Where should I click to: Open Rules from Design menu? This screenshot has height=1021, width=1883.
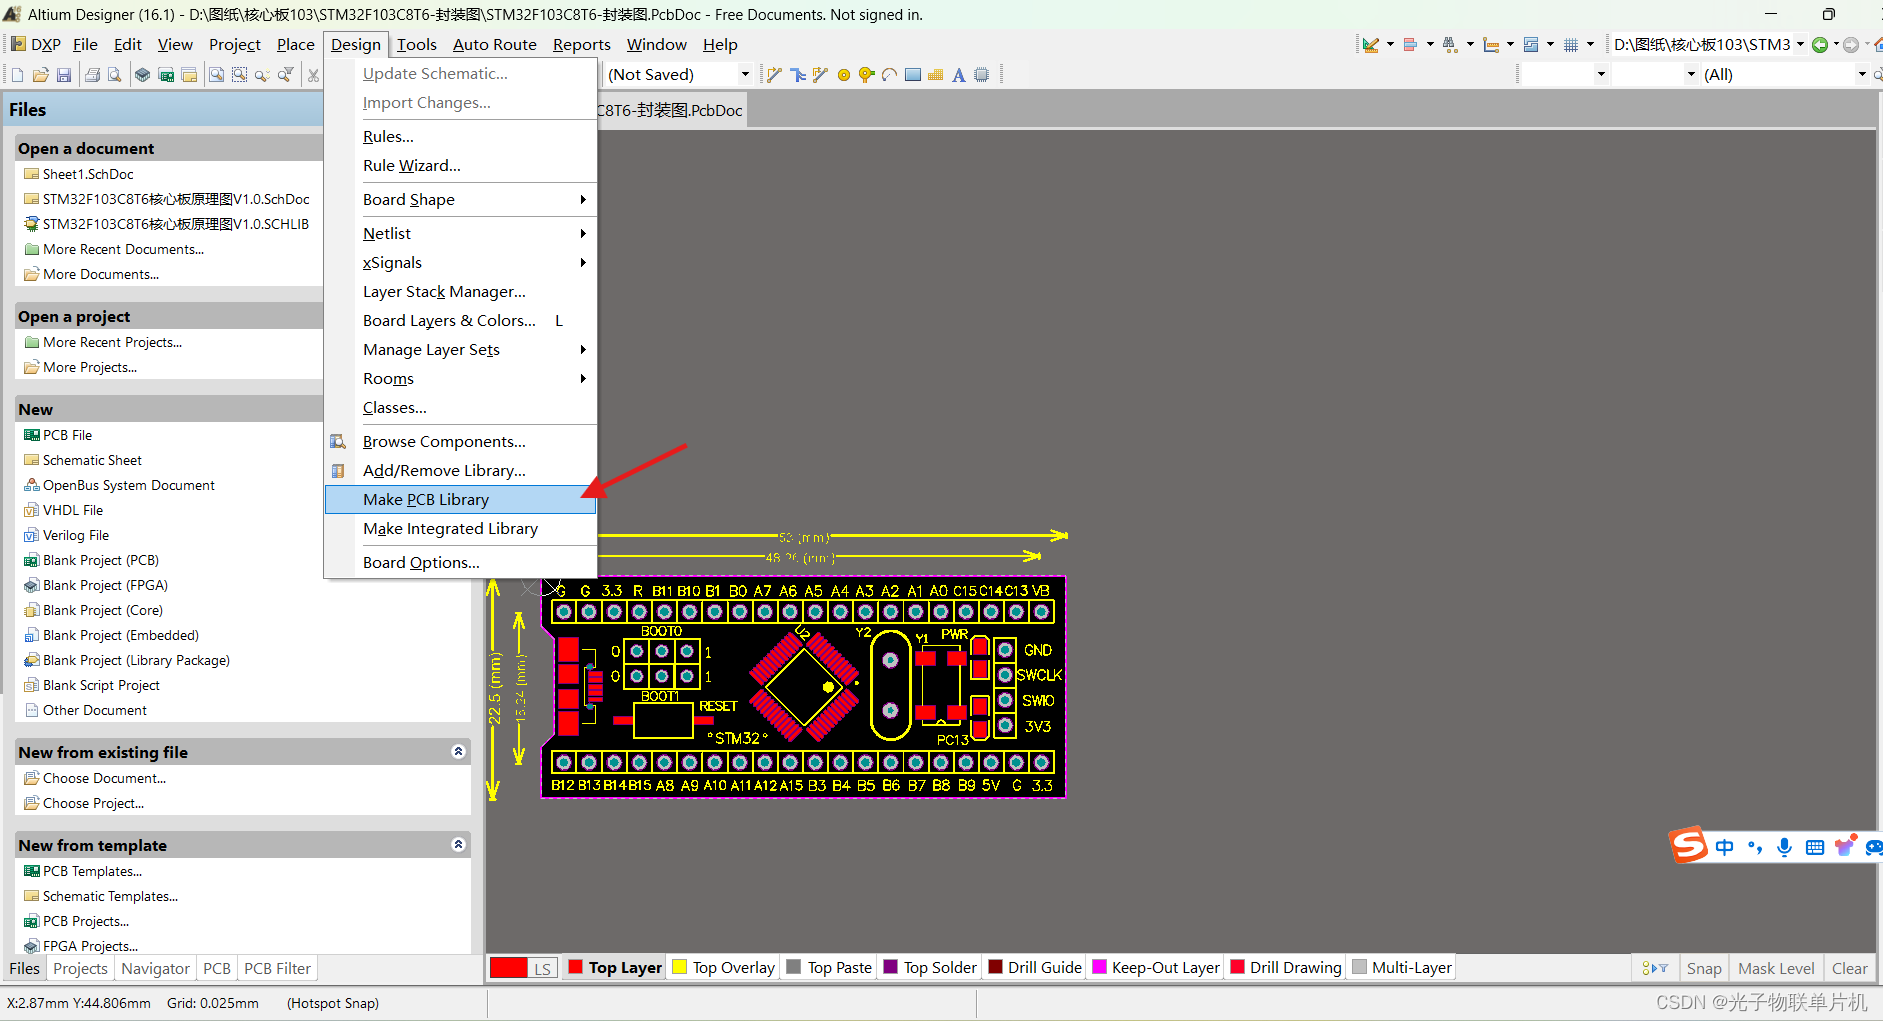pyautogui.click(x=461, y=137)
